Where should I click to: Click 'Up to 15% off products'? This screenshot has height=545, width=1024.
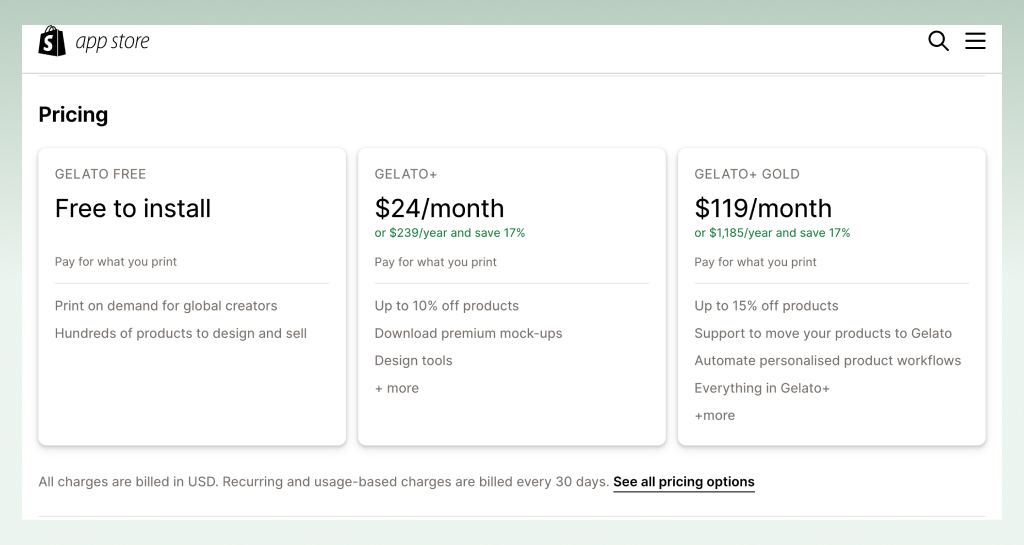coord(767,305)
